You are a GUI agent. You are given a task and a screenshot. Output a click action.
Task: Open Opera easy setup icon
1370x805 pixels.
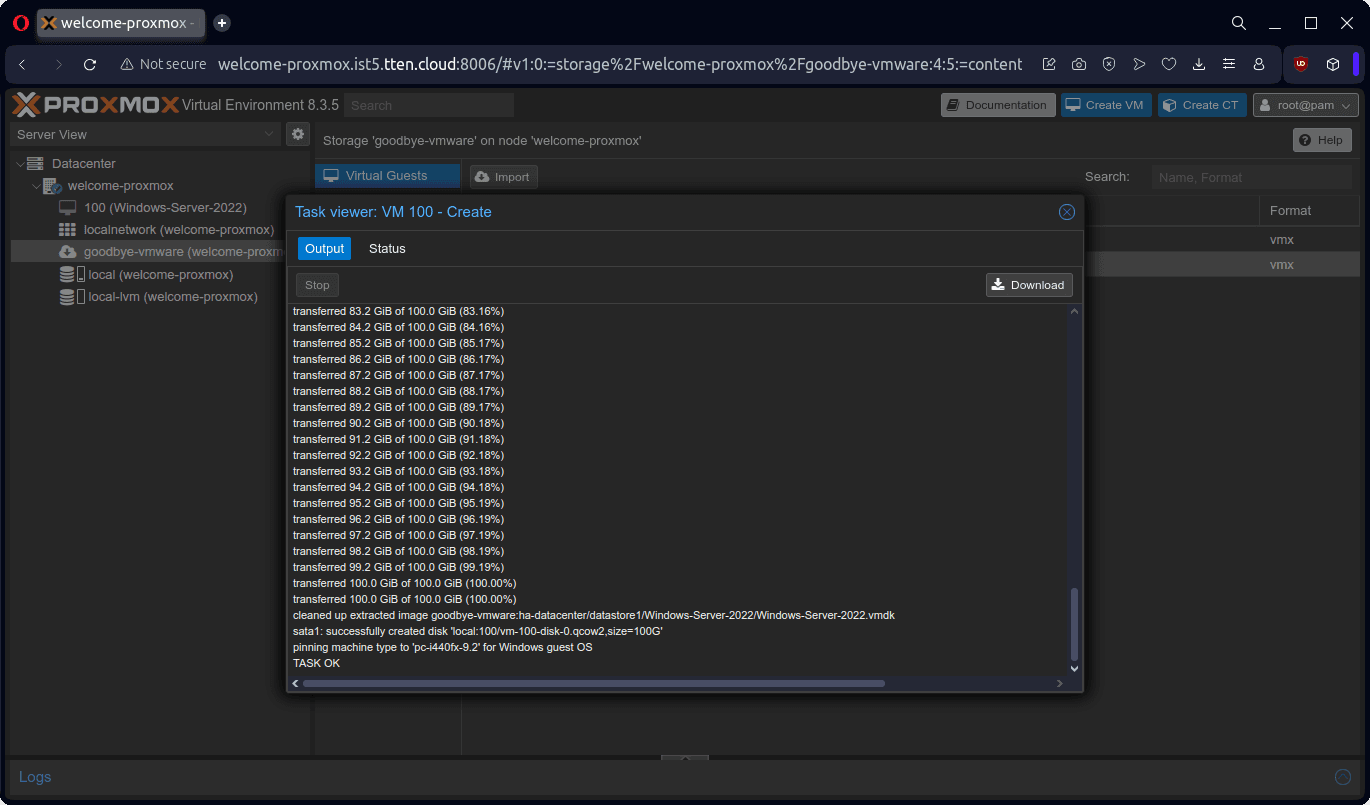[x=1229, y=64]
